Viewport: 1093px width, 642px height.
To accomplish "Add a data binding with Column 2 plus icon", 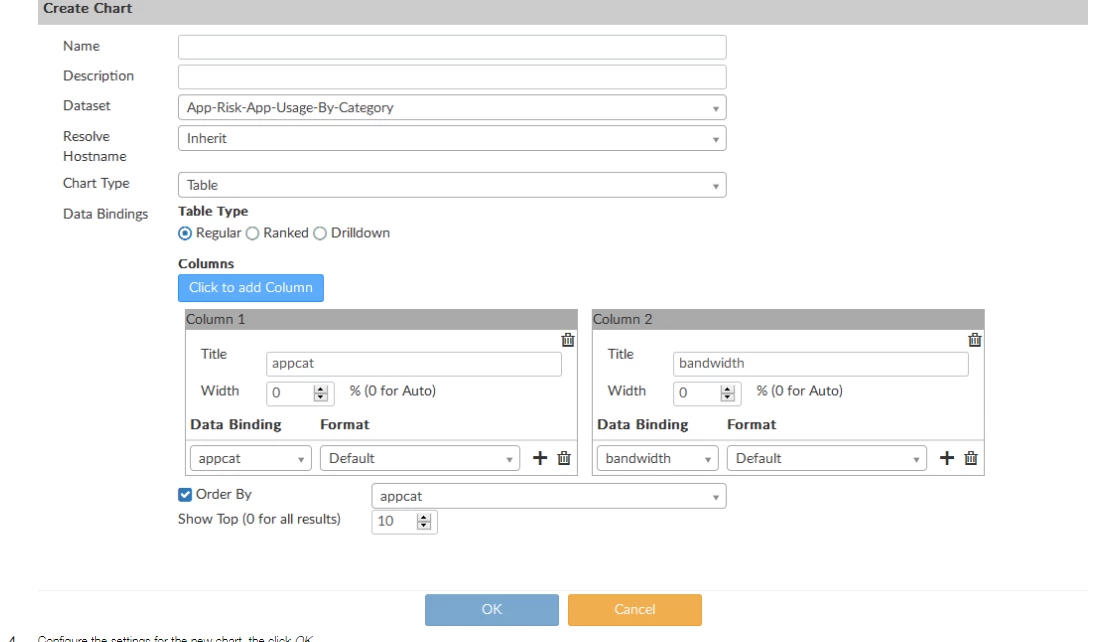I will click(x=947, y=458).
